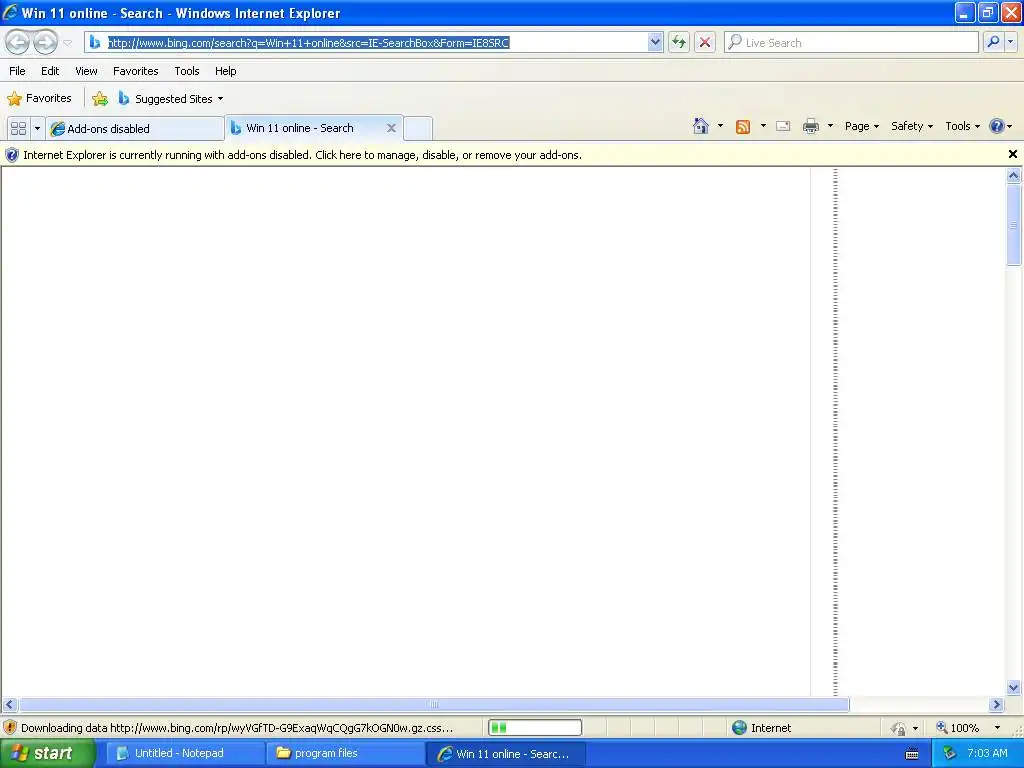Click the Internet security zone indicator
This screenshot has height=768, width=1024.
click(x=761, y=728)
